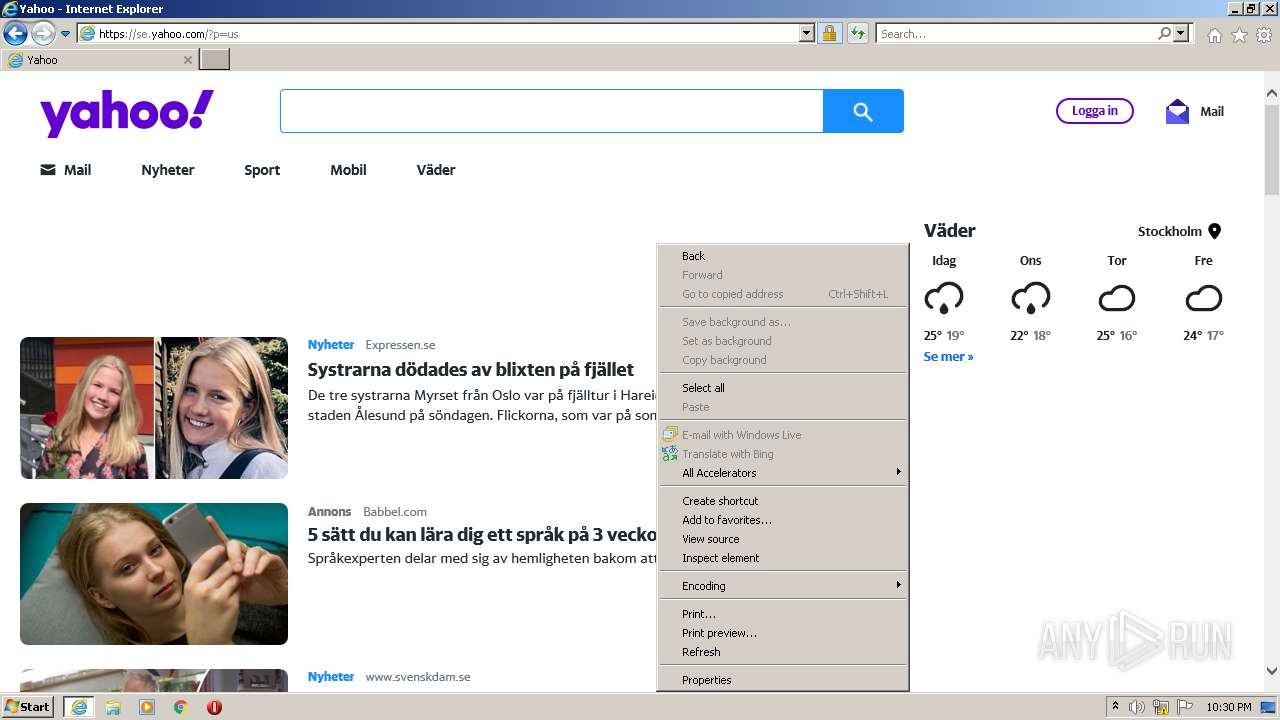Choose Print… in context menu
This screenshot has height=720, width=1280.
pos(783,614)
